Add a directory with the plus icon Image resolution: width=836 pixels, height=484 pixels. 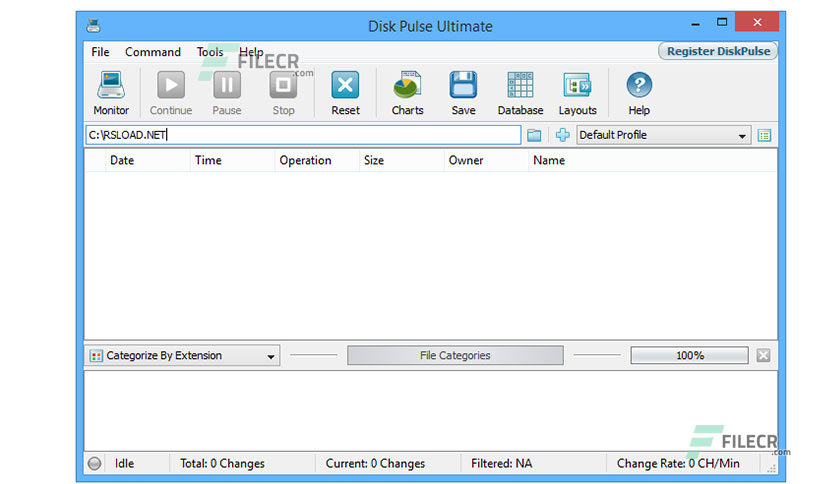(562, 135)
